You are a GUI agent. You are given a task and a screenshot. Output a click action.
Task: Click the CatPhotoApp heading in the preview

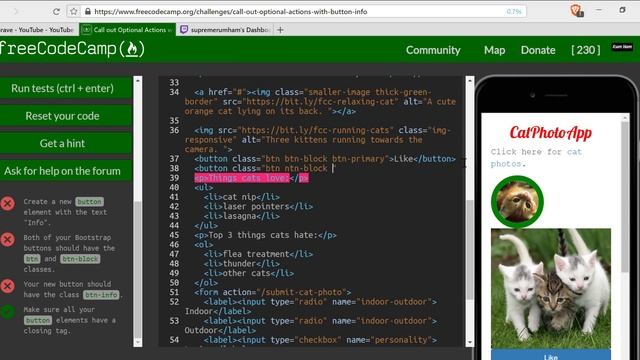pos(551,133)
